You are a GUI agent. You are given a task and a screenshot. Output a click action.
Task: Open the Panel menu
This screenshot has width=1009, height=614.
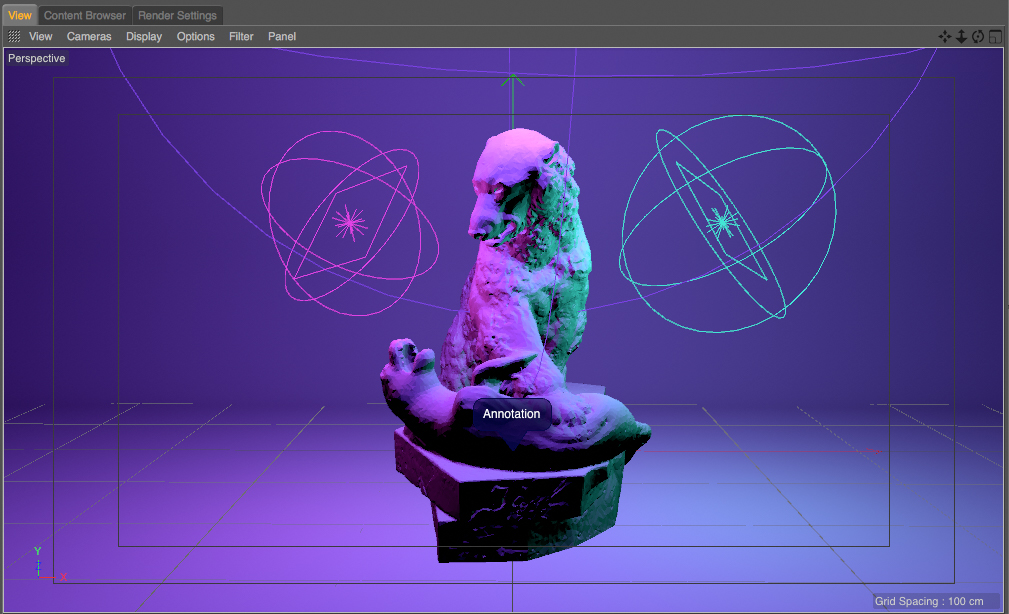click(x=282, y=36)
